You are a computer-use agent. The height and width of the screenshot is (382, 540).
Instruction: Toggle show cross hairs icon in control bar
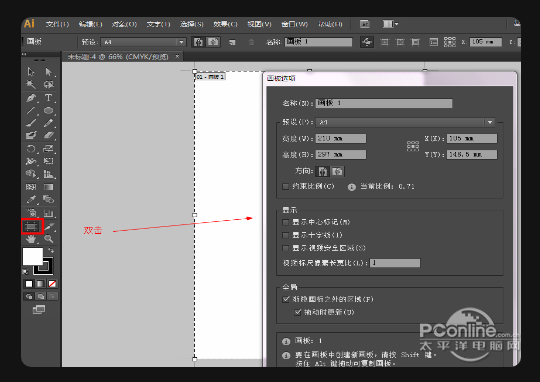click(x=400, y=42)
